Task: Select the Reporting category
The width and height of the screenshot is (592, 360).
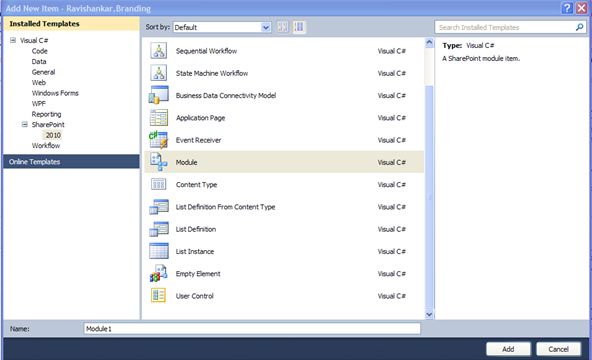Action: tap(46, 114)
